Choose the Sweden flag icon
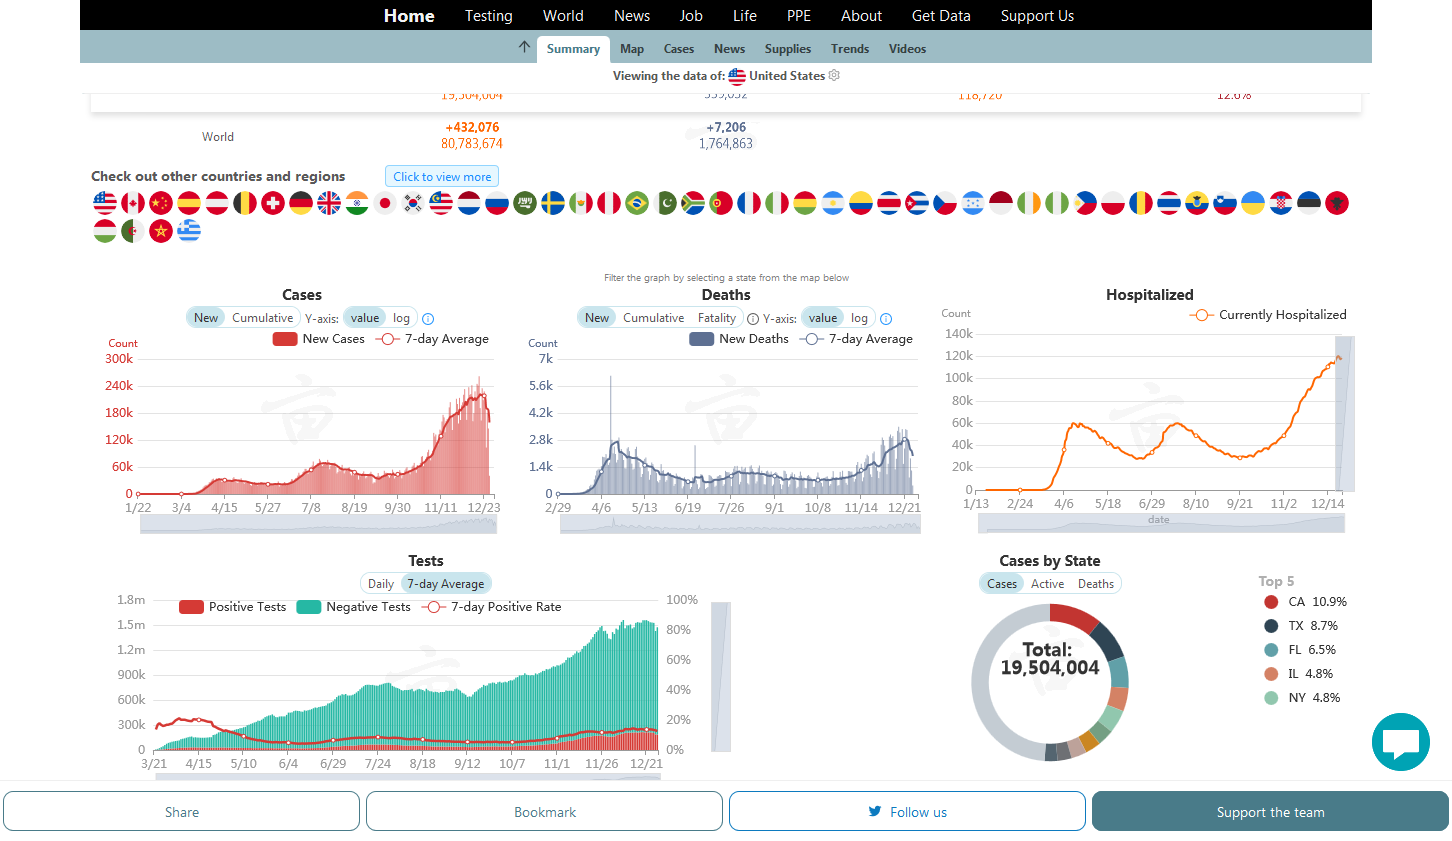This screenshot has height=841, width=1452. [x=553, y=203]
